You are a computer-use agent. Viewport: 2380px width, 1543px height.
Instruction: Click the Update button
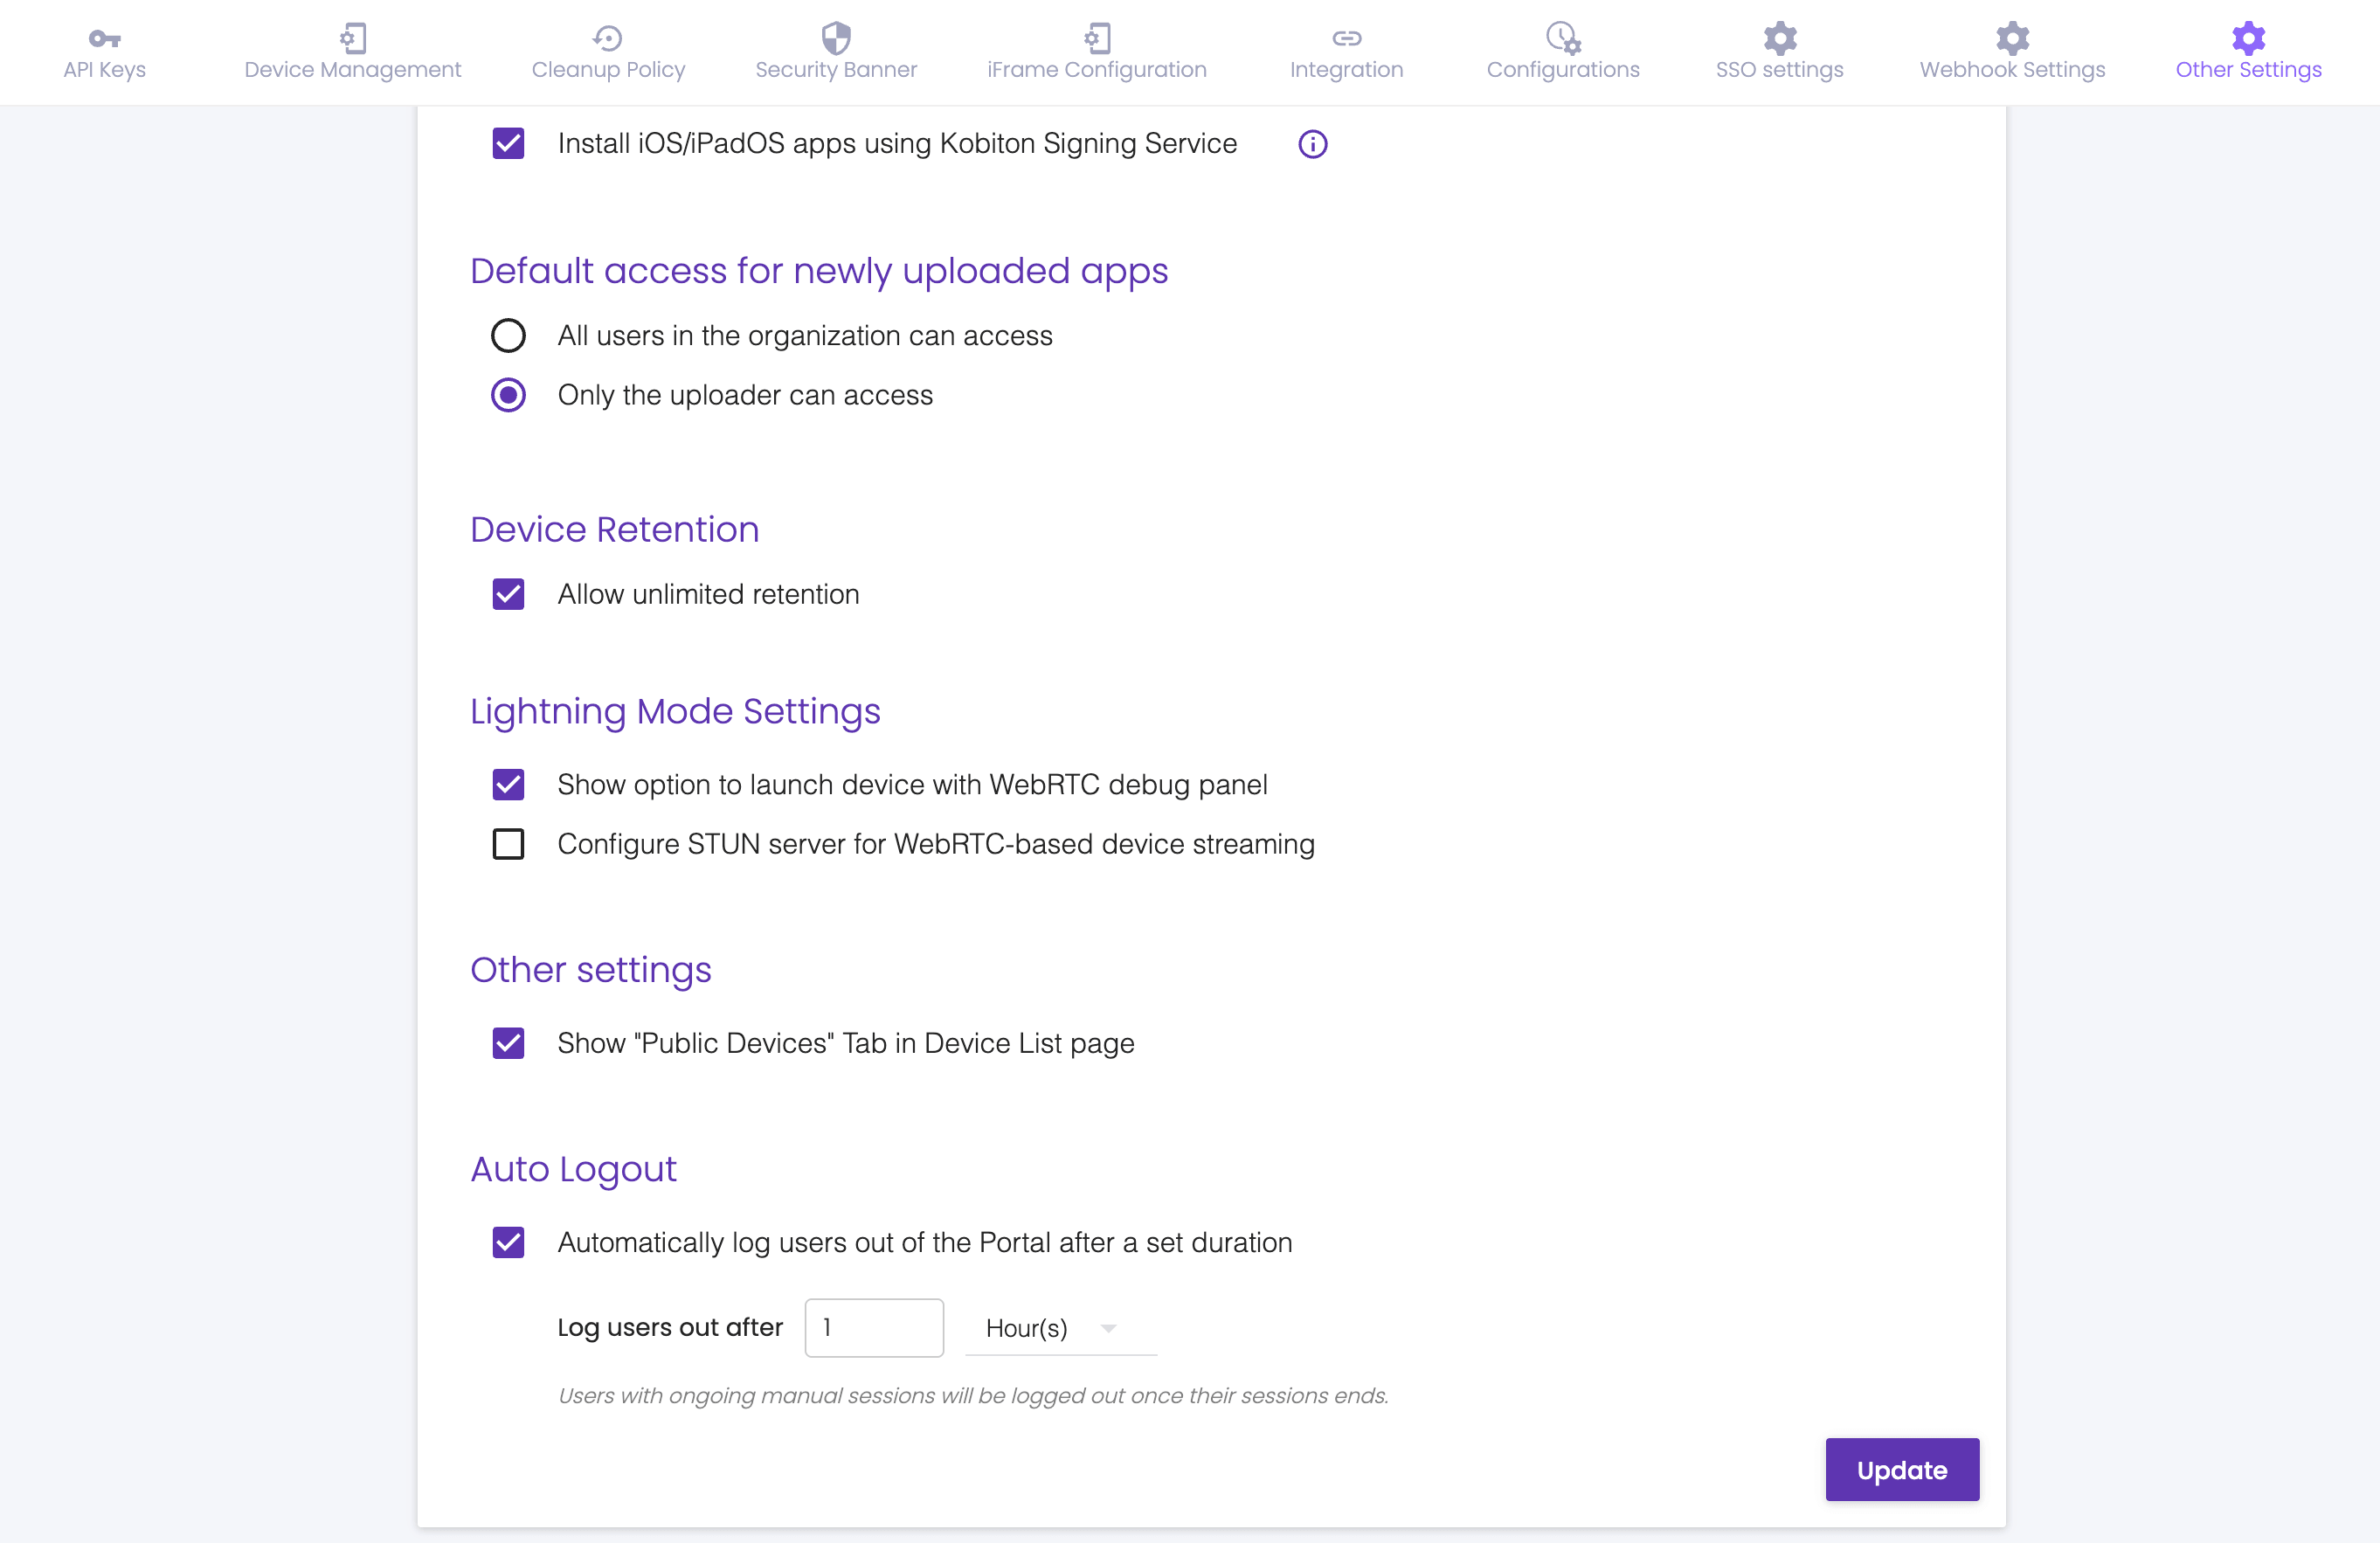coord(1902,1469)
